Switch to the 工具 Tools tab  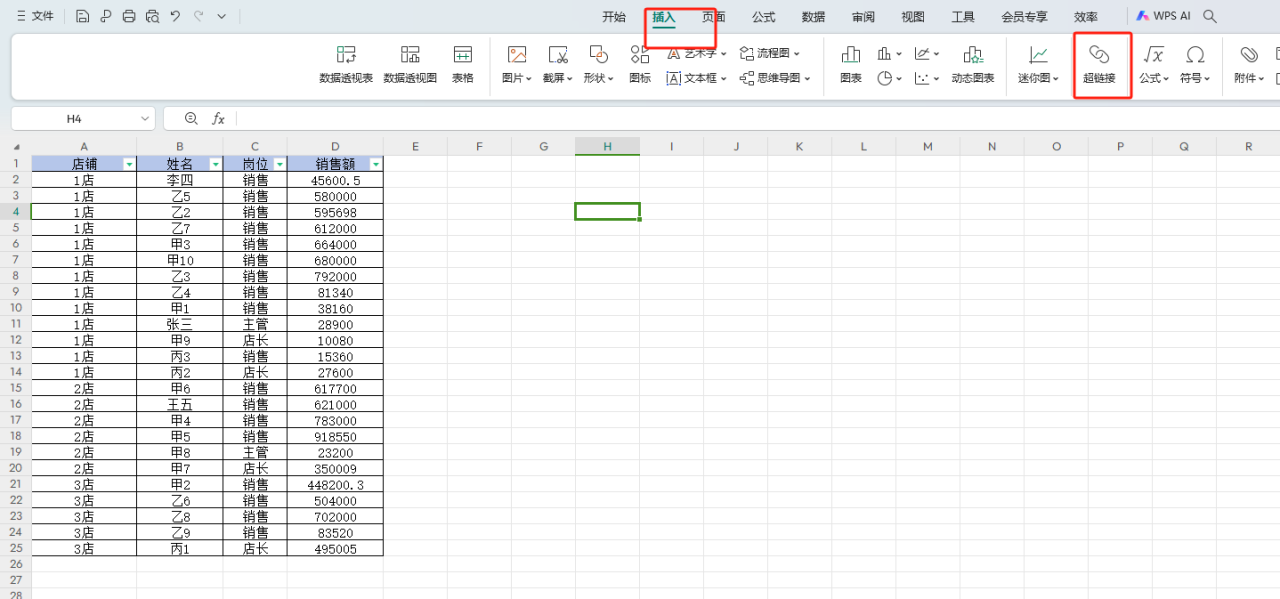(963, 17)
